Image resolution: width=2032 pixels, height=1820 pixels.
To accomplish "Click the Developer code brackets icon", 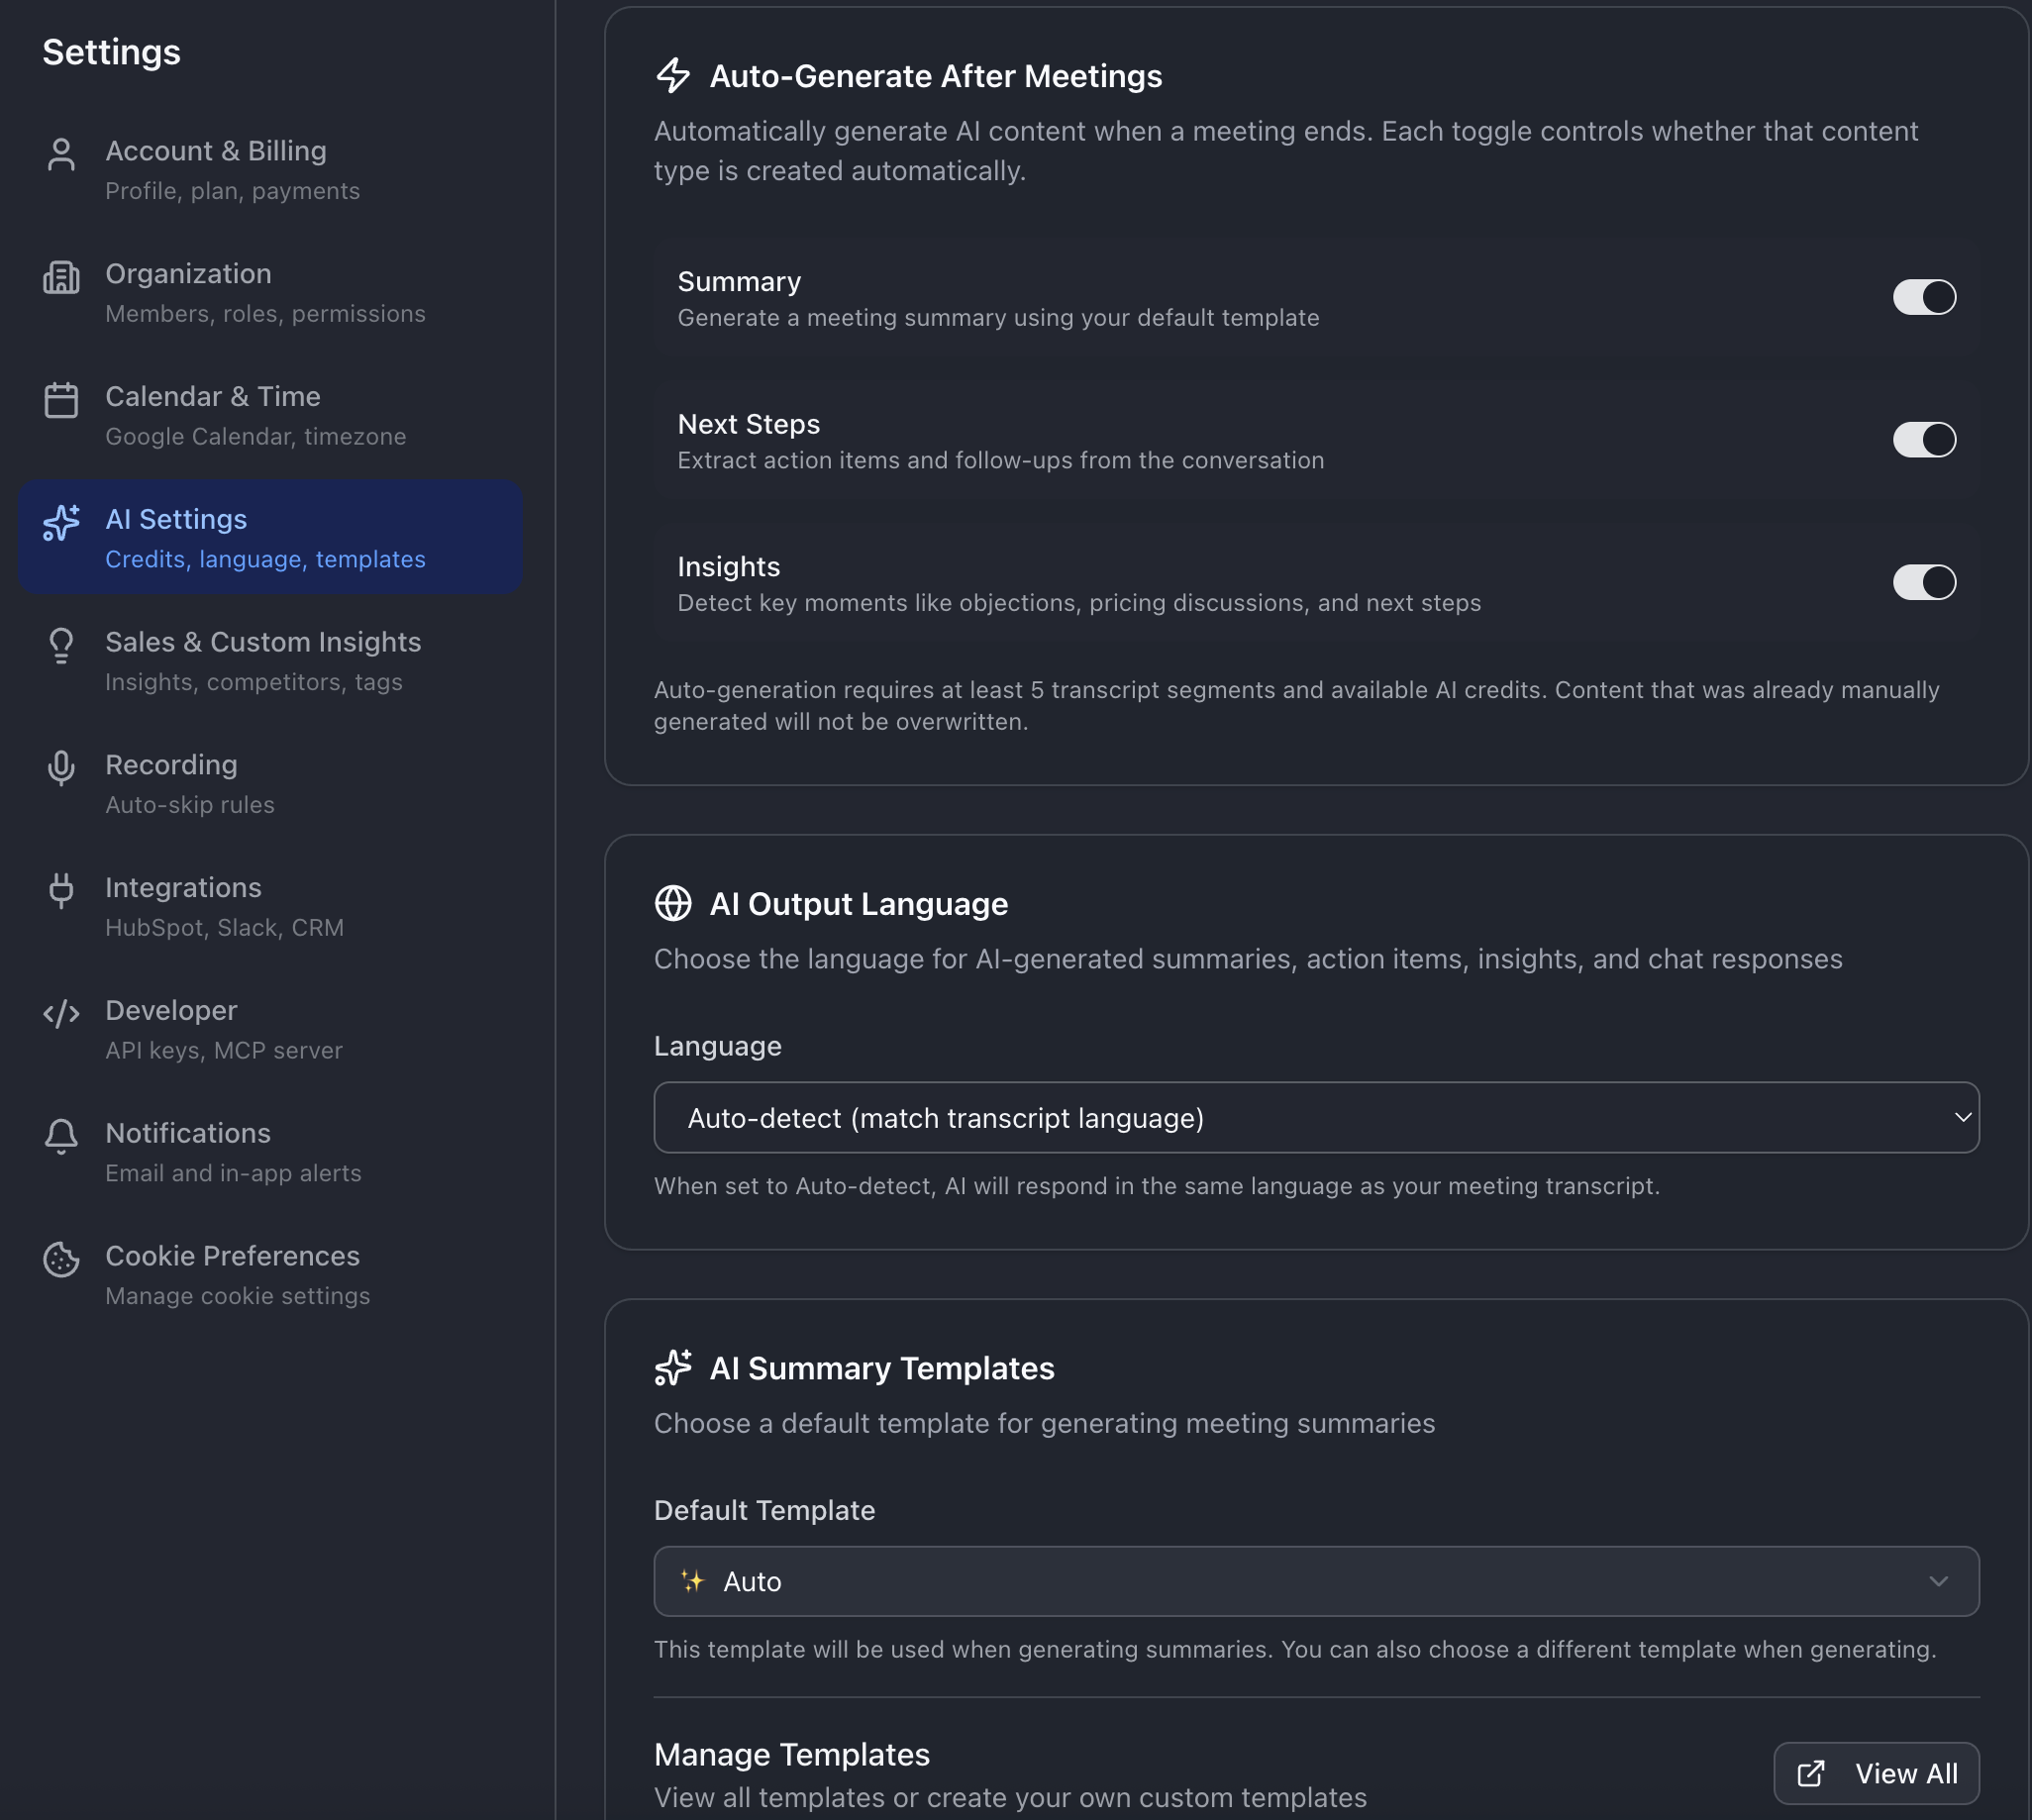I will pos(61,1013).
